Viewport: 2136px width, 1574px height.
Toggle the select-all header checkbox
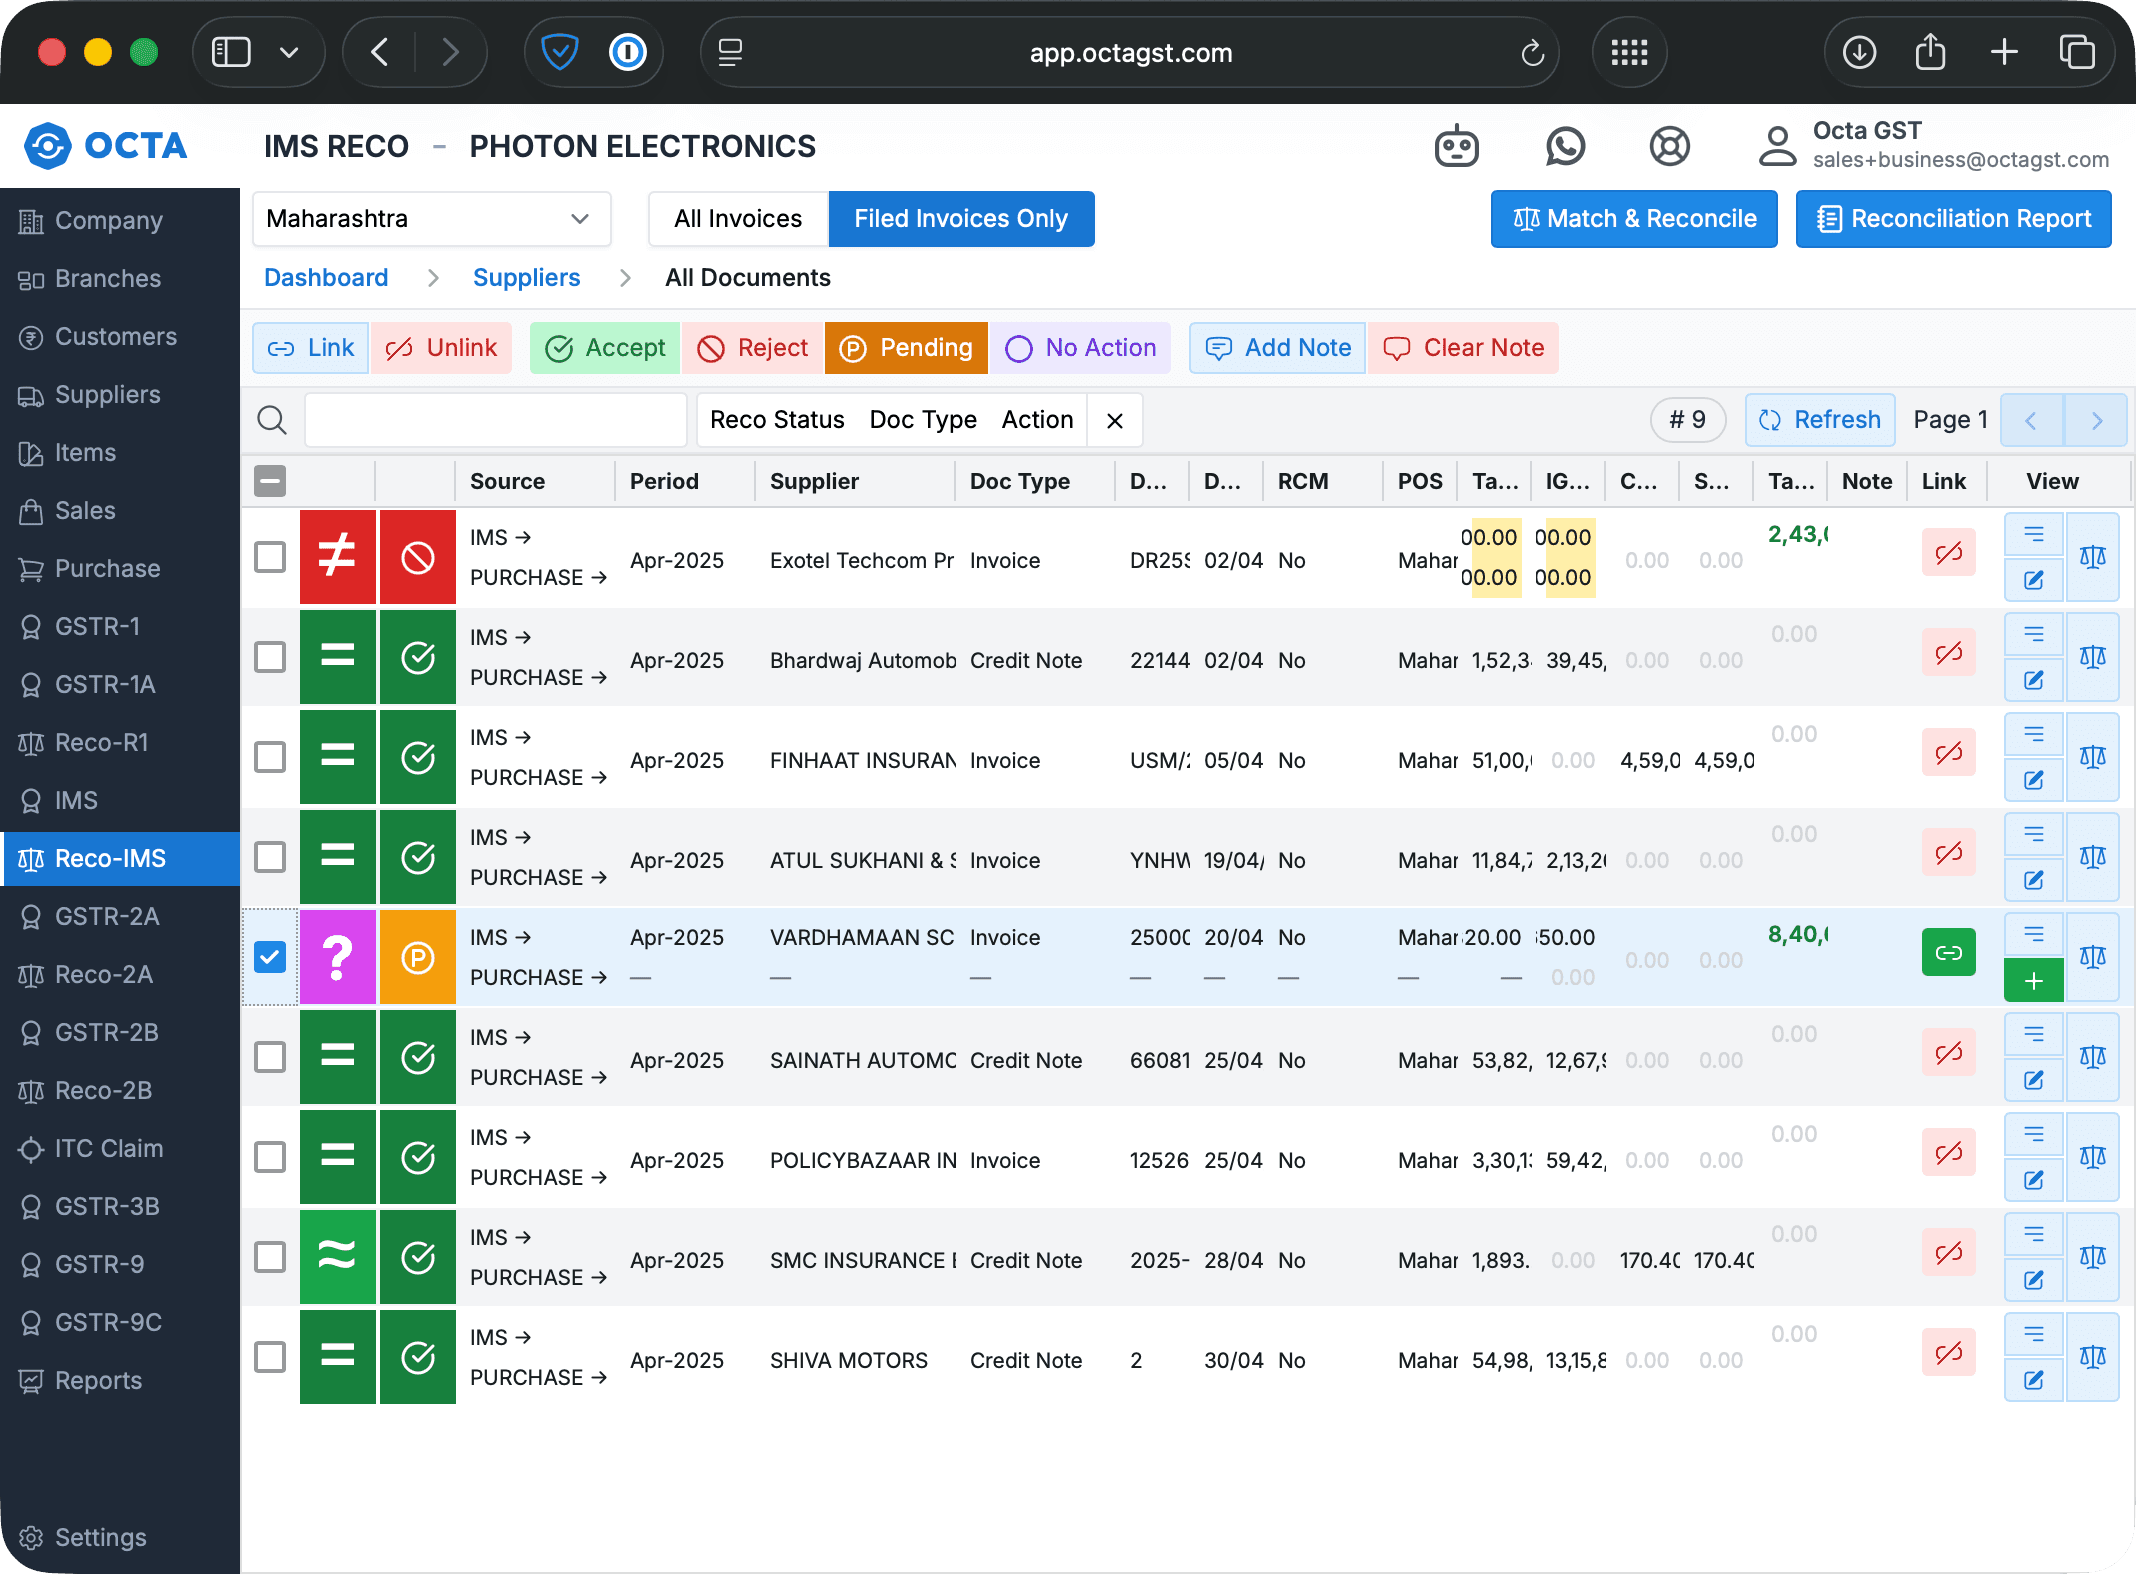[x=270, y=481]
